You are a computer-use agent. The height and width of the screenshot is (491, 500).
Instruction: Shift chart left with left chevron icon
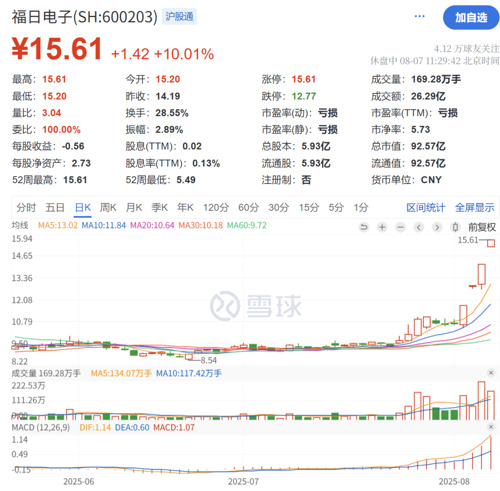(419, 228)
